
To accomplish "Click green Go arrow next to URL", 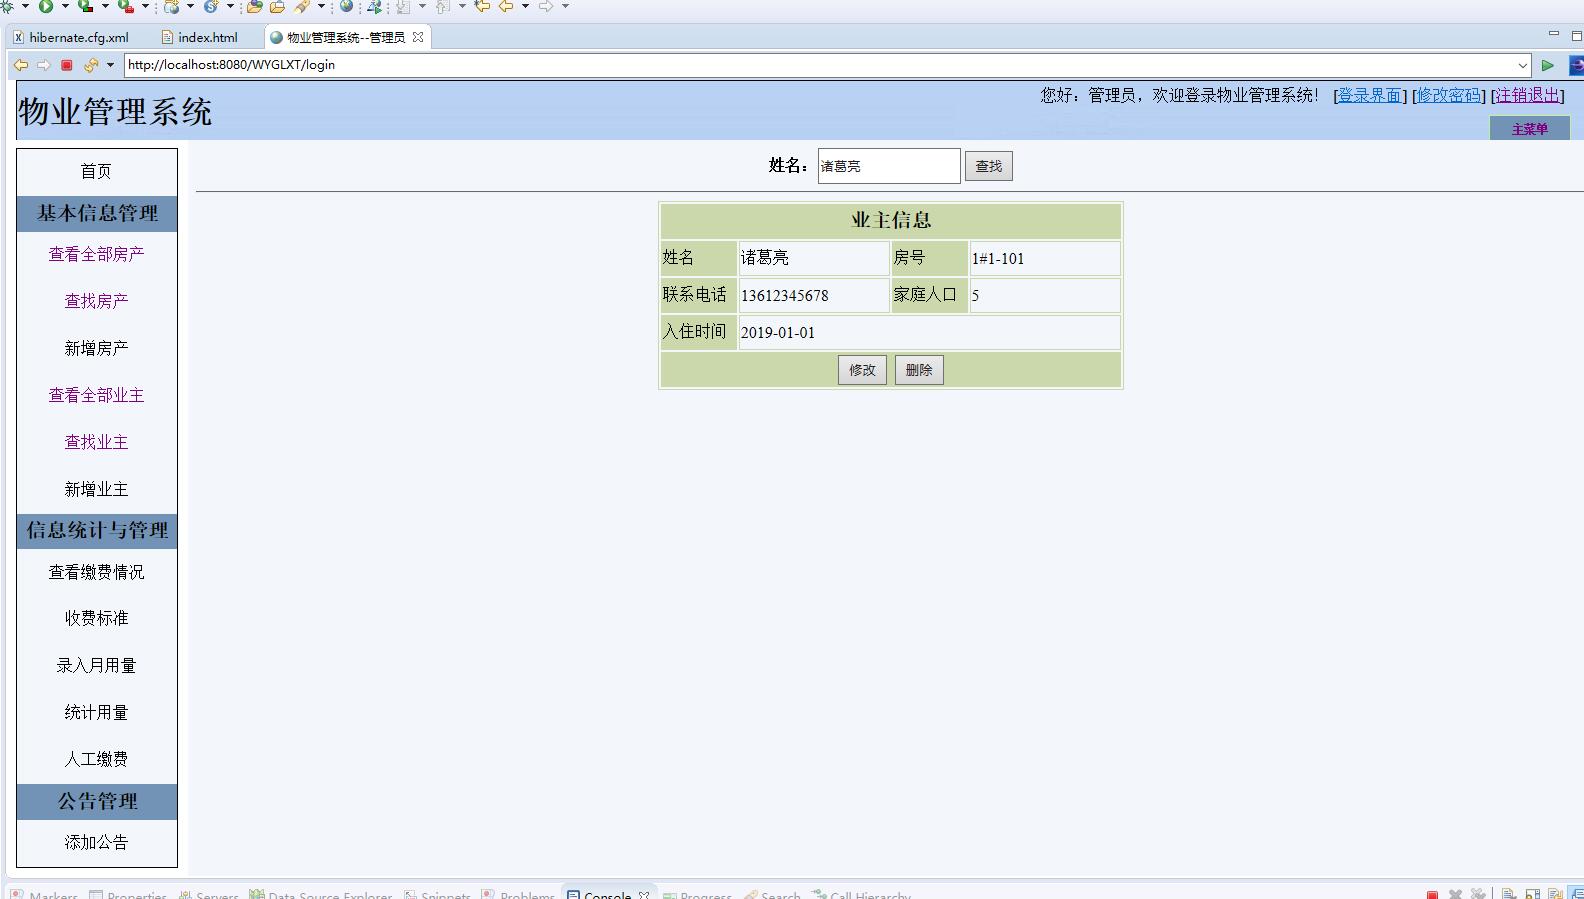I will coord(1547,65).
